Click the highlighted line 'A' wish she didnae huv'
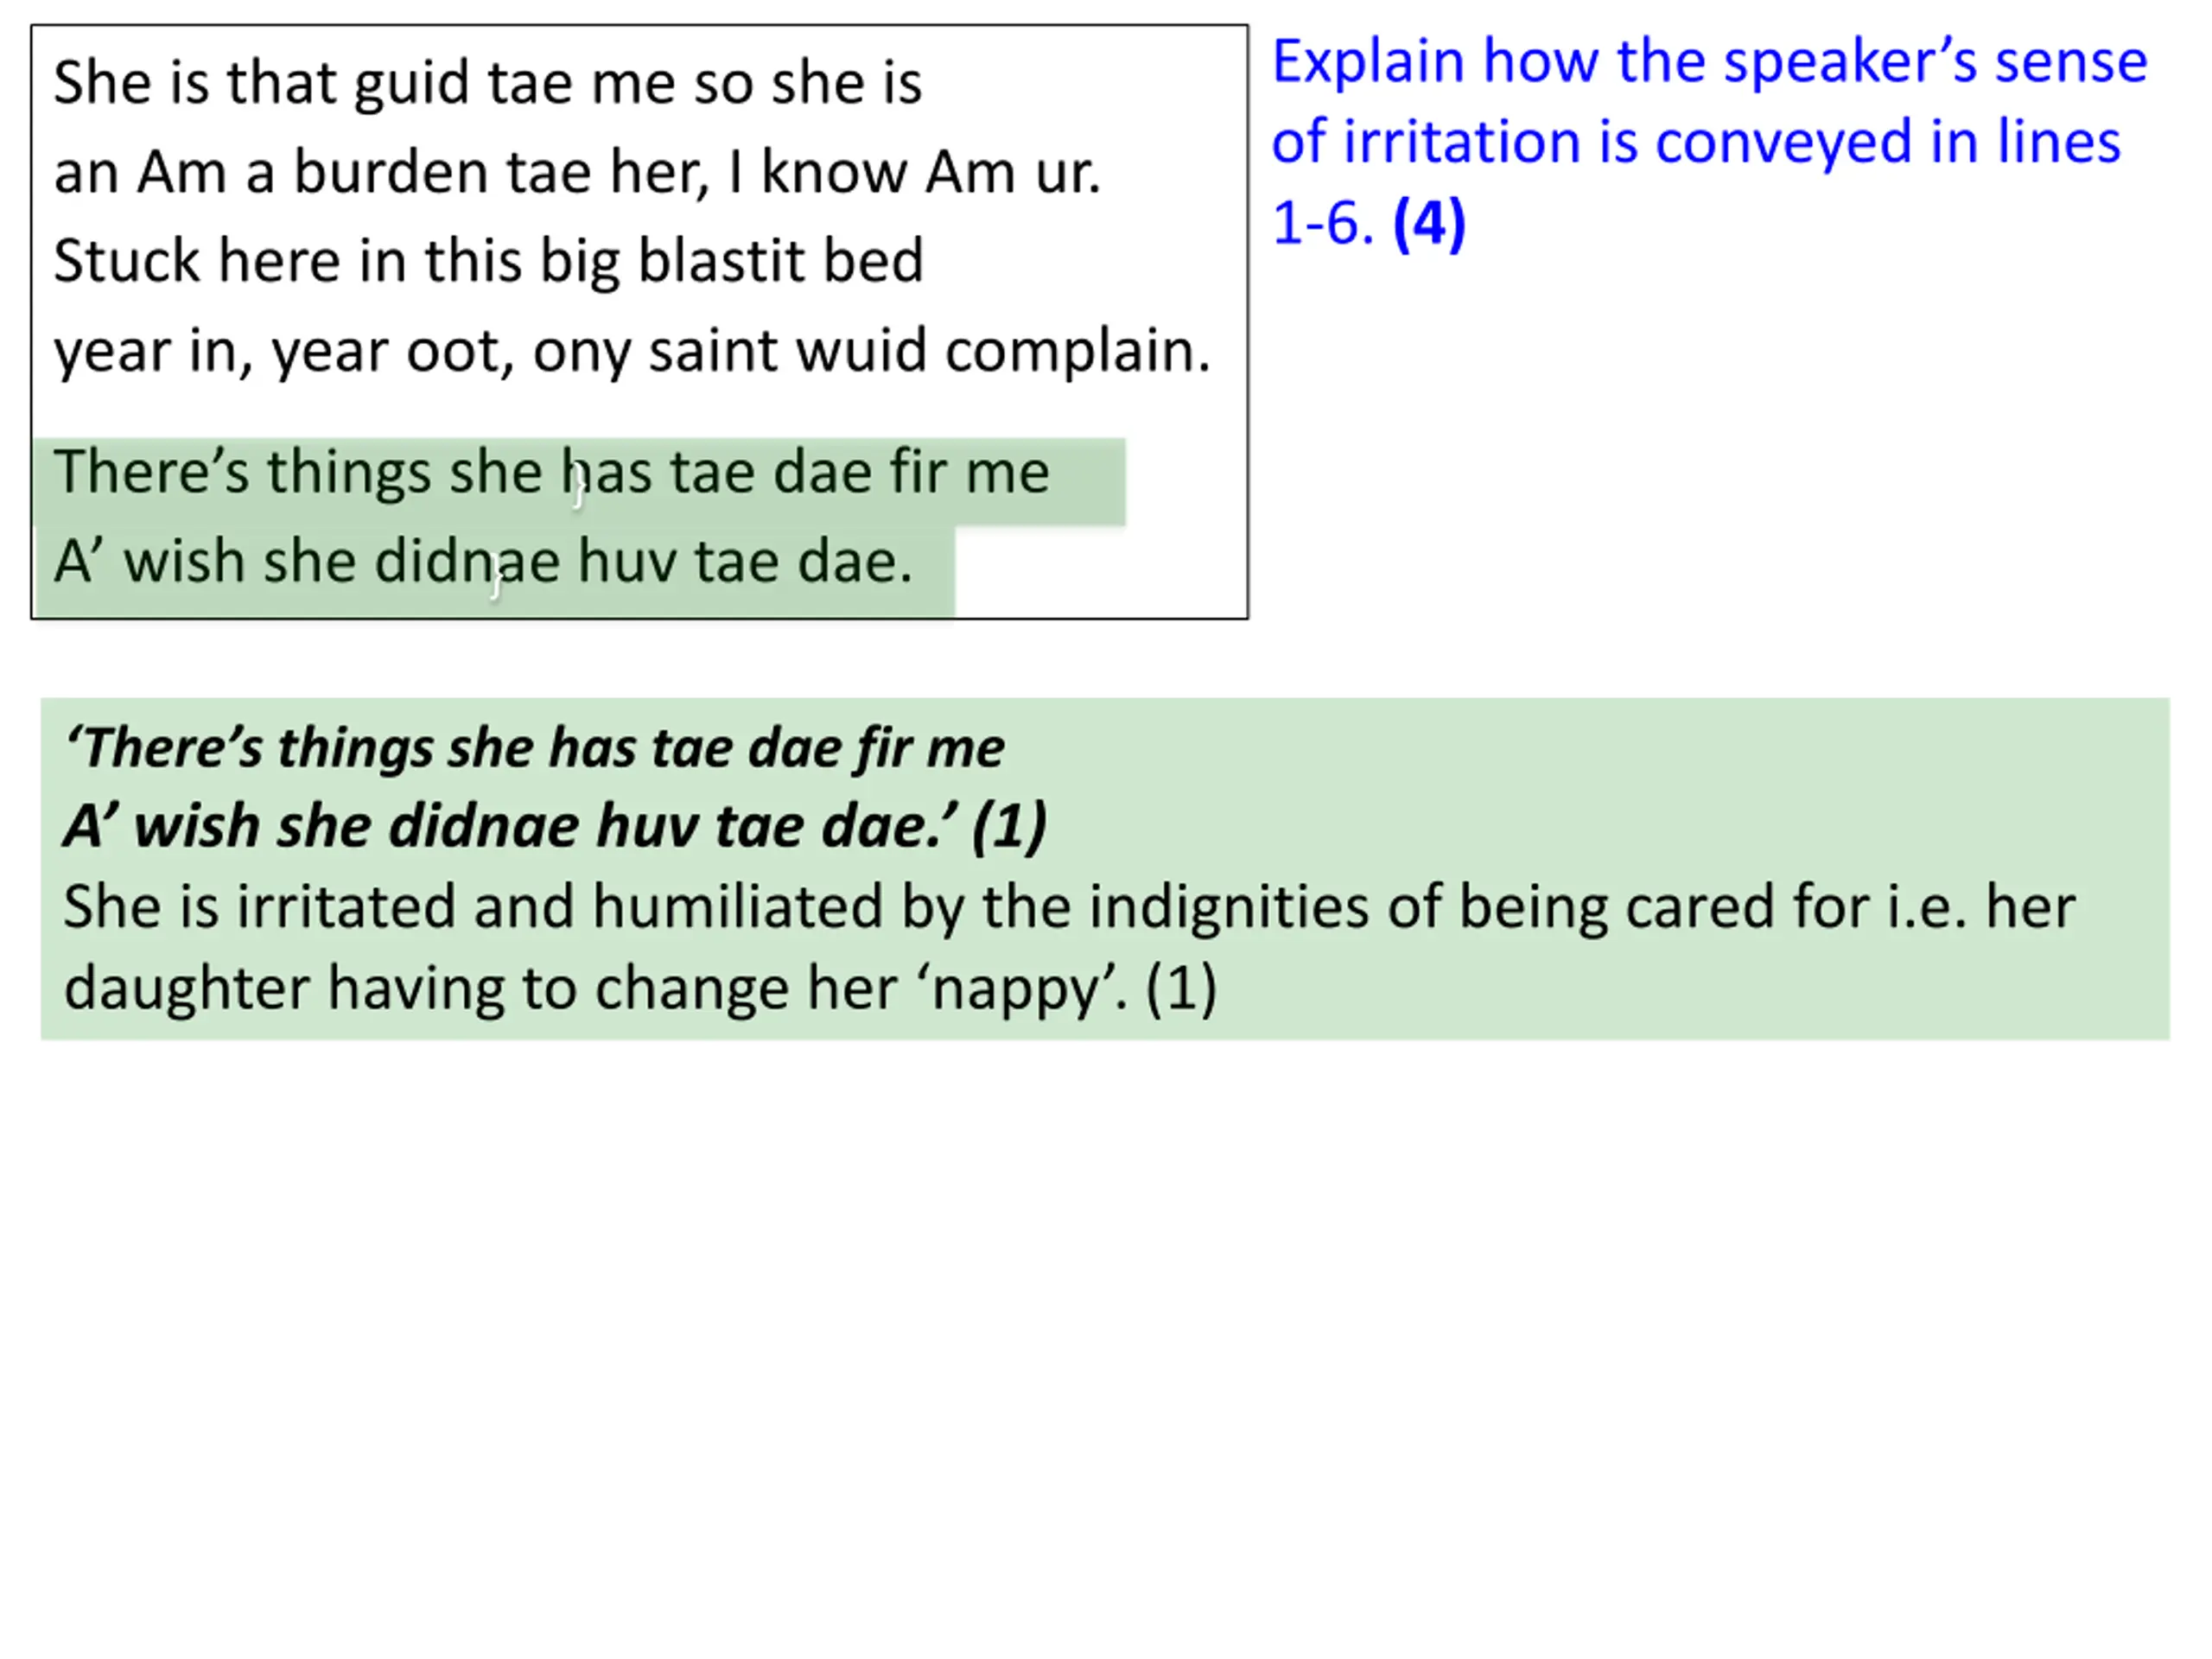This screenshot has height=1659, width=2212. 483,561
